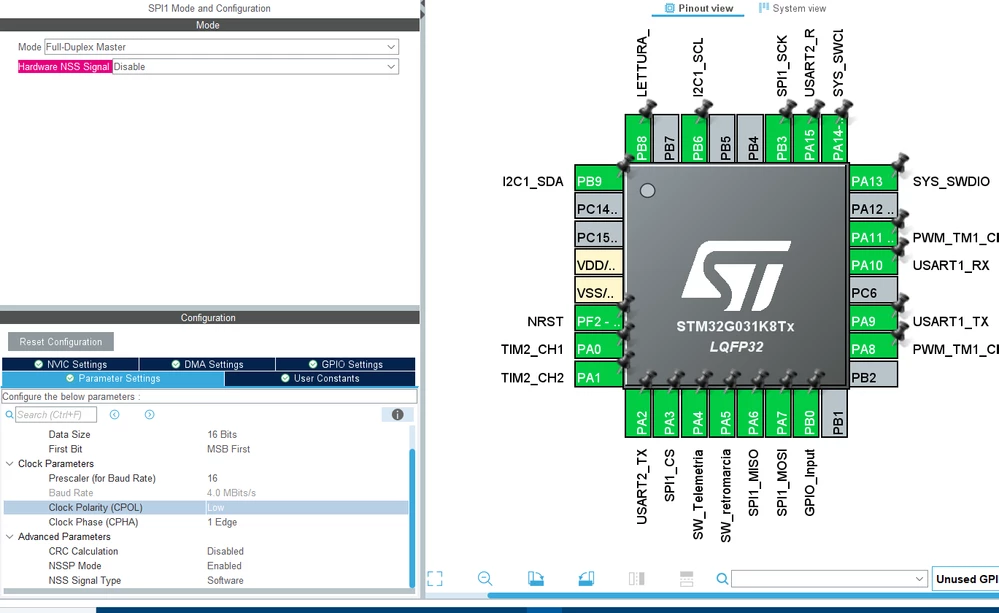Click the rotate counterclockwise pinout icon

pos(586,579)
